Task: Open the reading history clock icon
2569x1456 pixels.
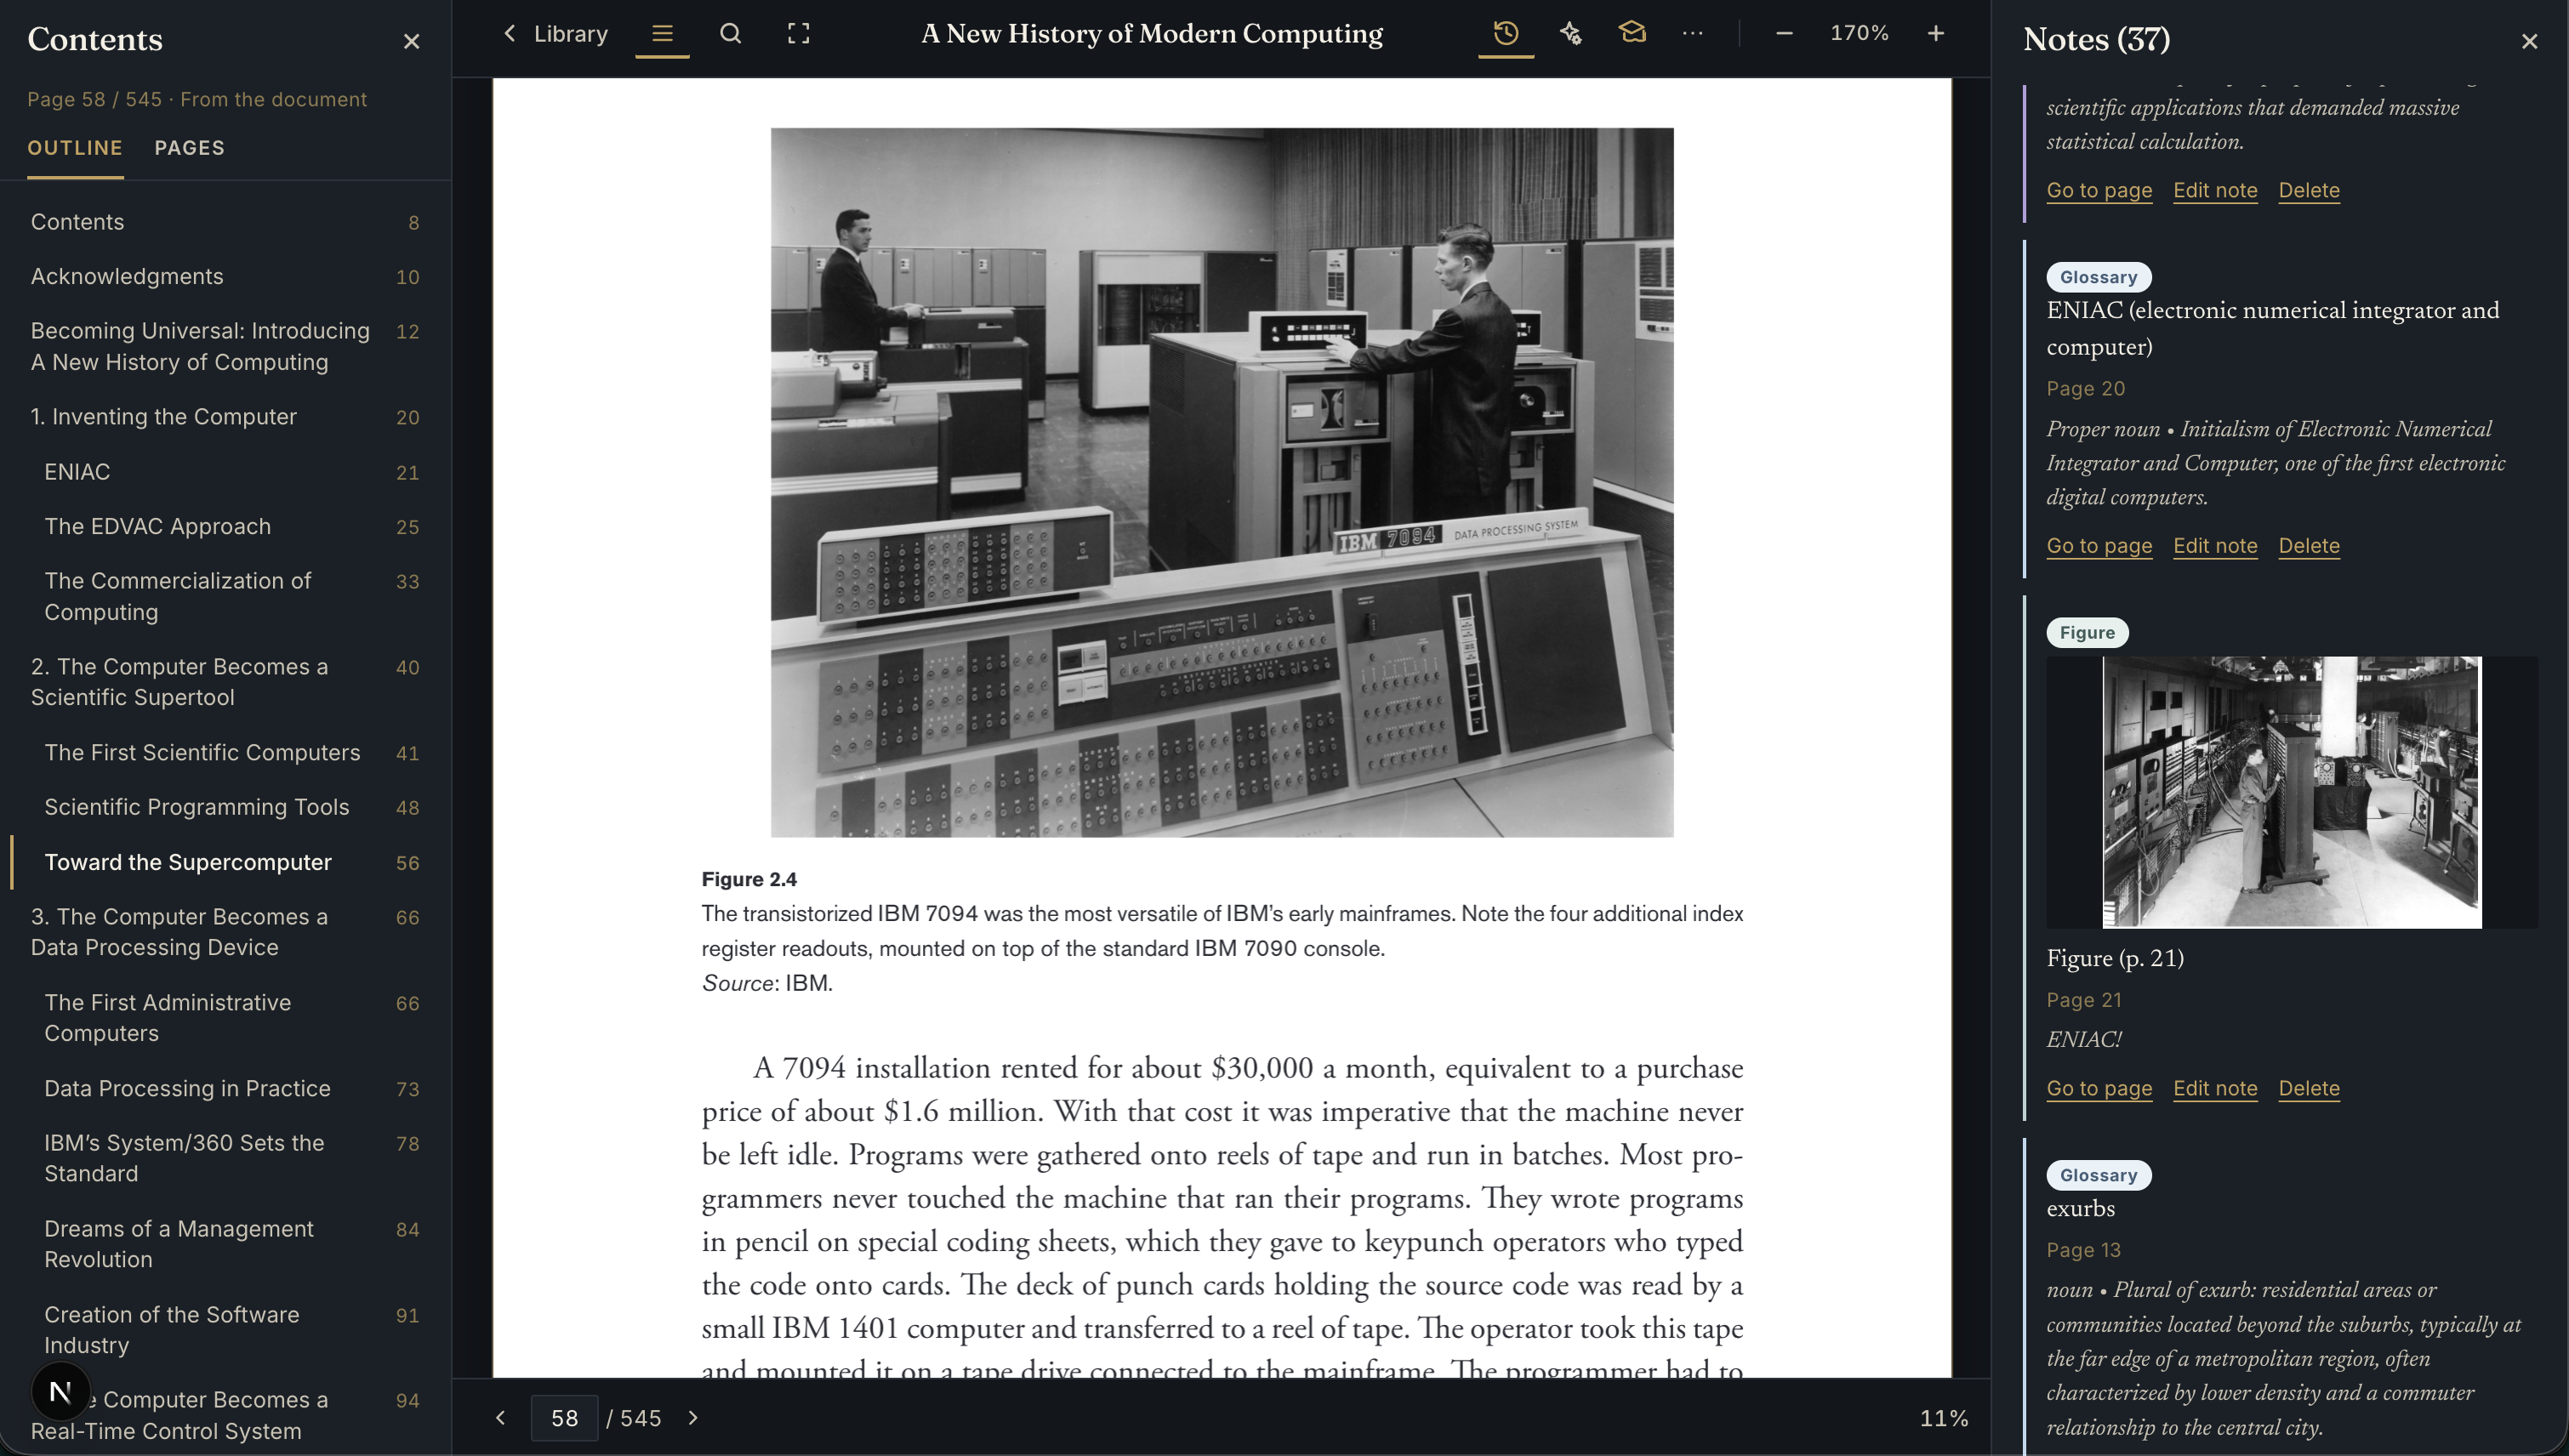Action: 1506,34
